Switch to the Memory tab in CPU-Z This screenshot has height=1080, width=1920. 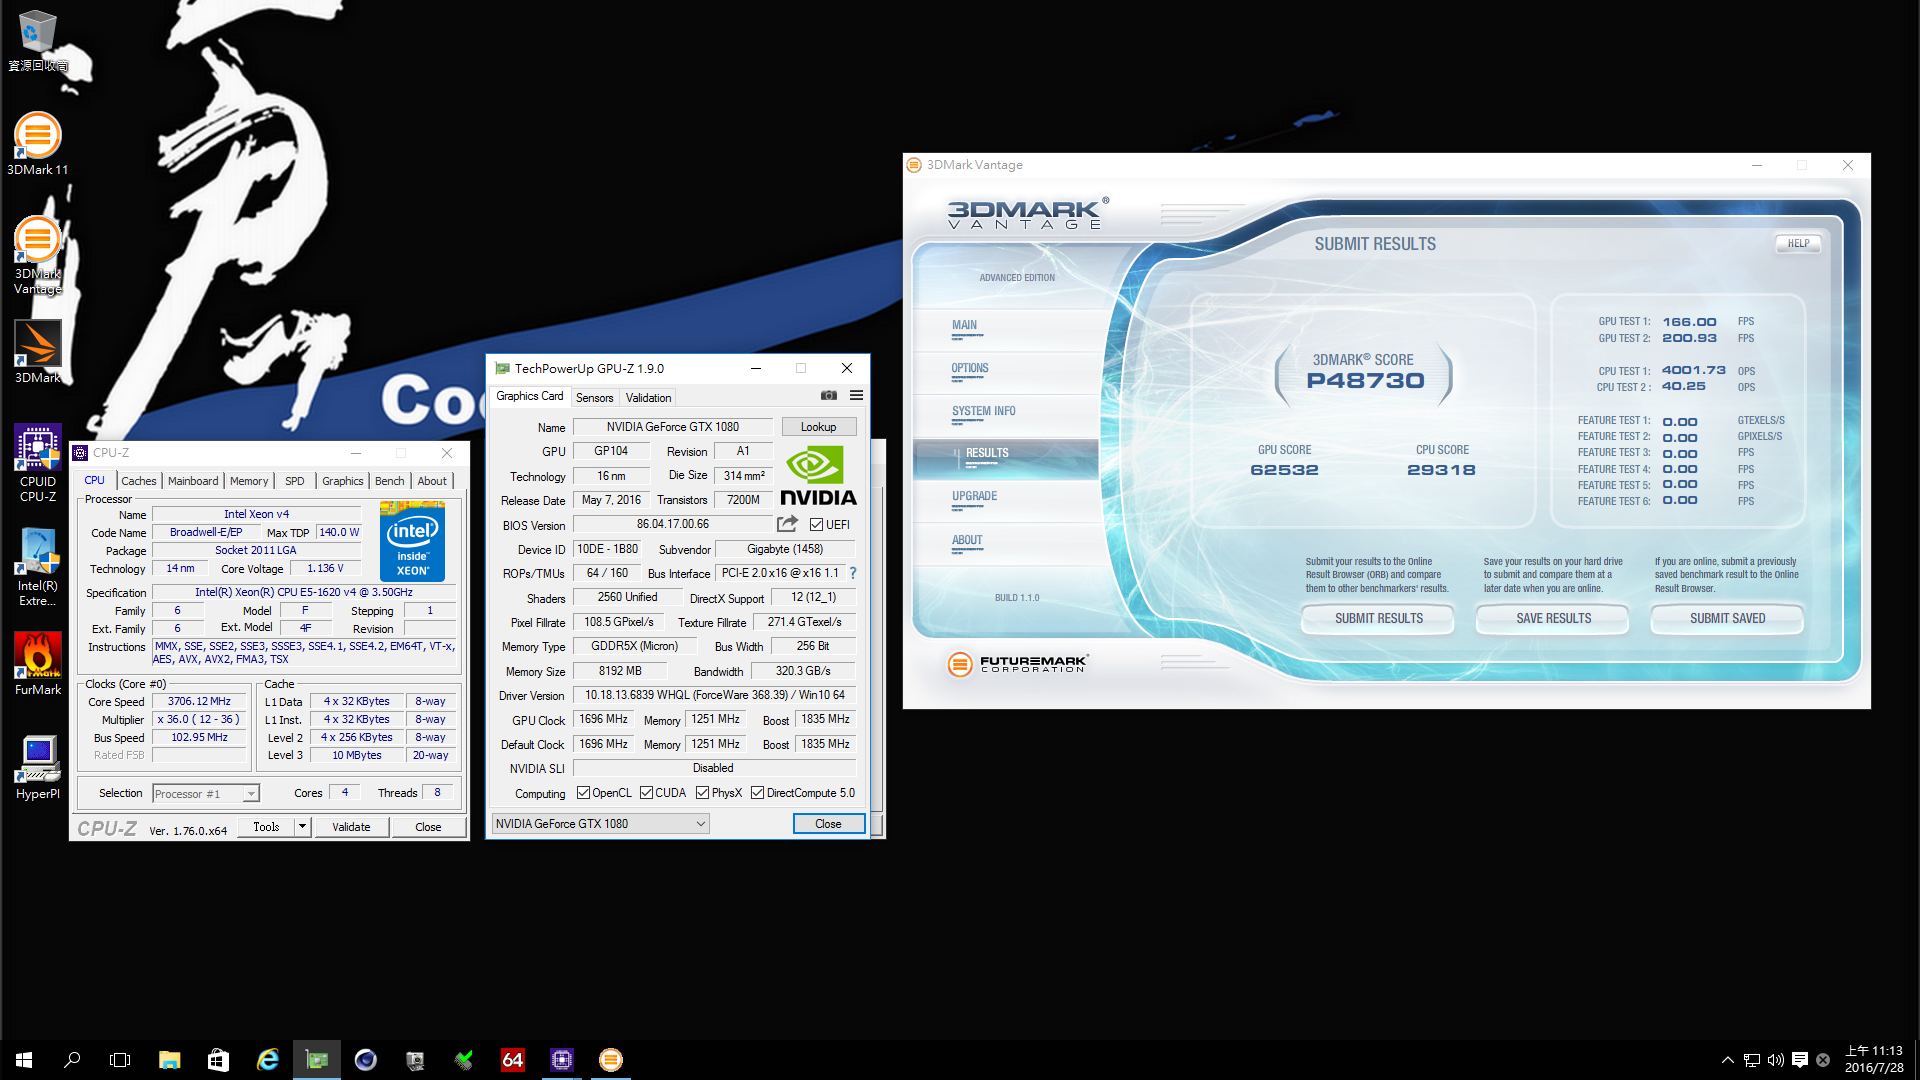tap(249, 481)
